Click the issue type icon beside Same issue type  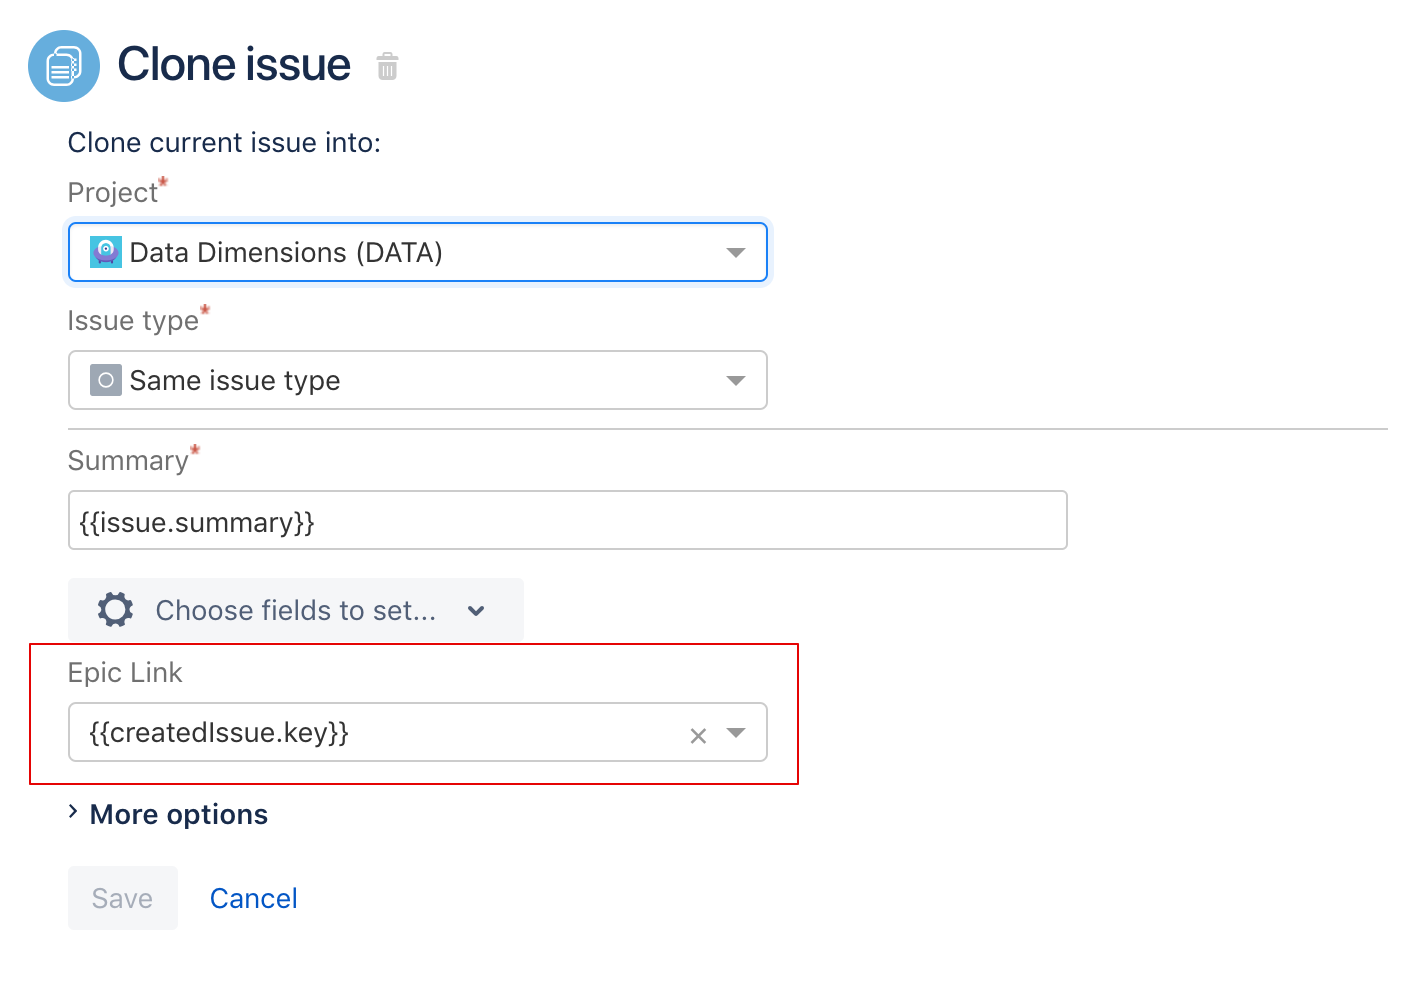pos(105,380)
